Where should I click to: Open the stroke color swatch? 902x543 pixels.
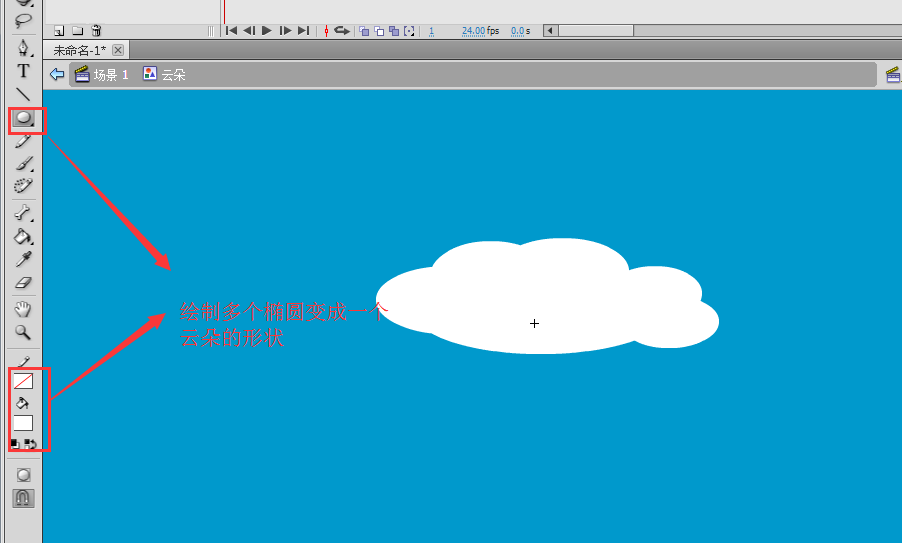click(23, 381)
